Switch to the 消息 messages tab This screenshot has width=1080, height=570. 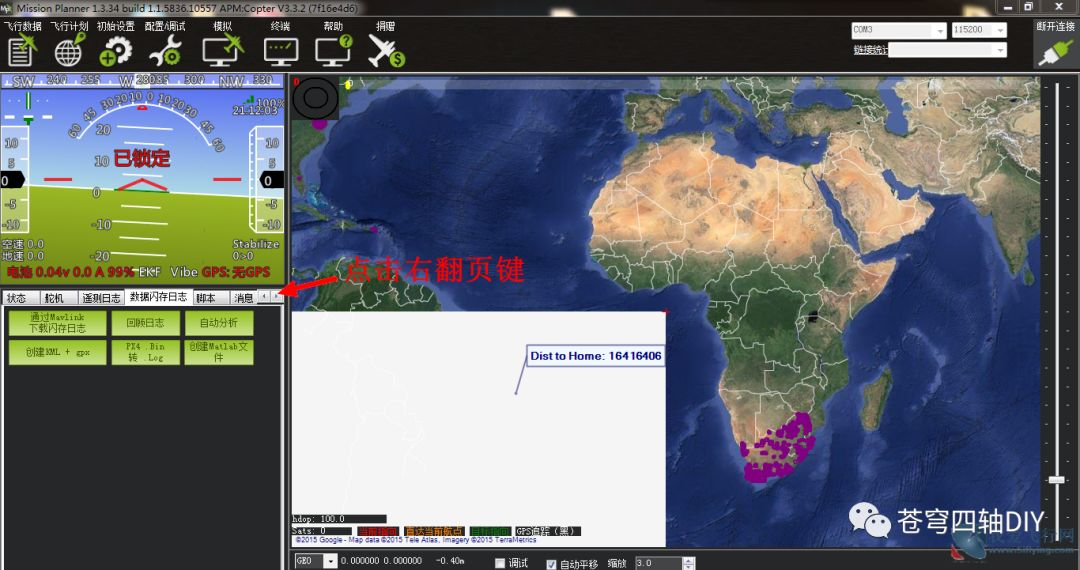(244, 298)
